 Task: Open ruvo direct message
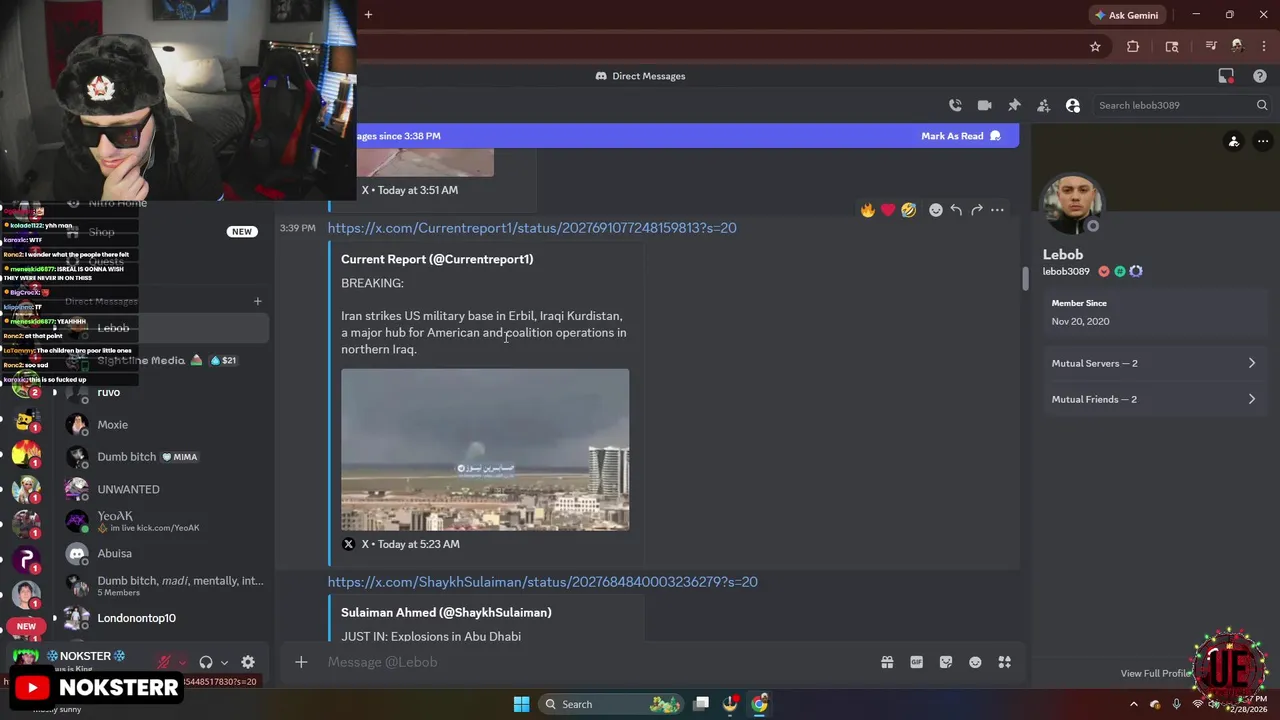tap(162, 392)
